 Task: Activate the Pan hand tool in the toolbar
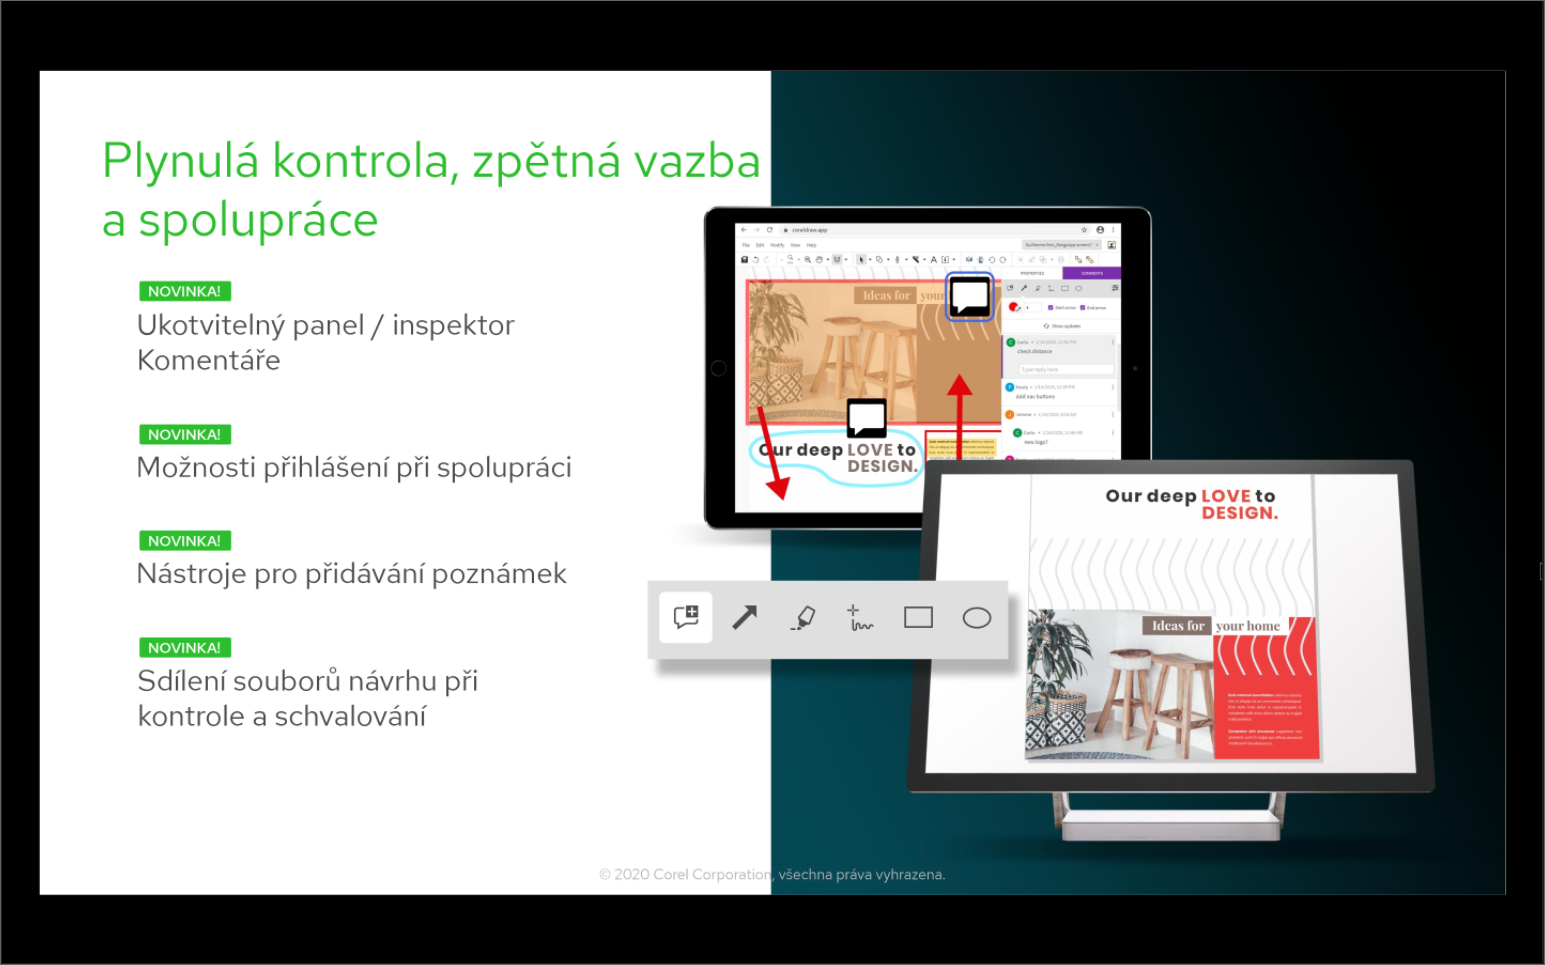click(819, 260)
